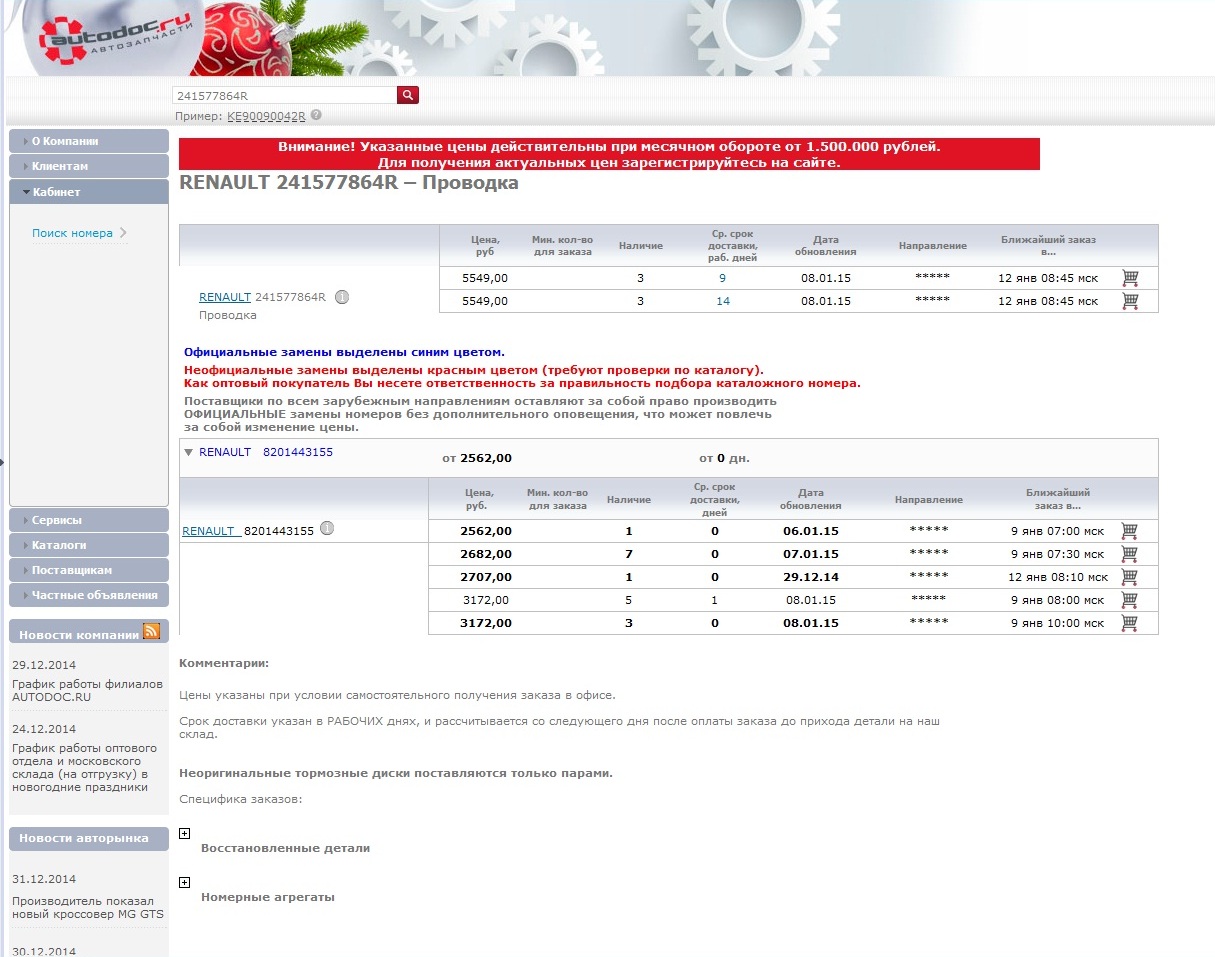Click the update date 29.12.14 cell
The image size is (1215, 957).
(811, 577)
